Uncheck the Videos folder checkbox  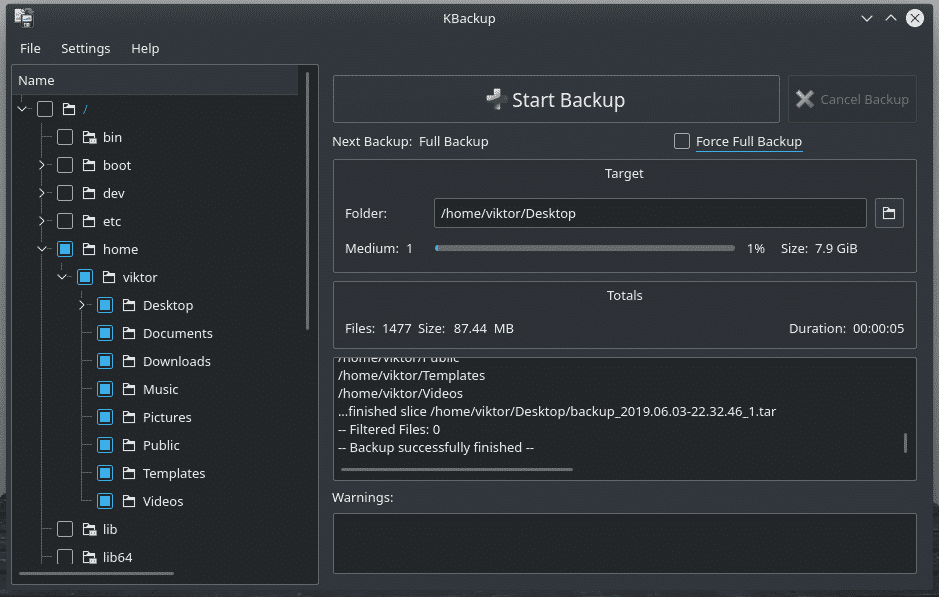click(x=105, y=501)
